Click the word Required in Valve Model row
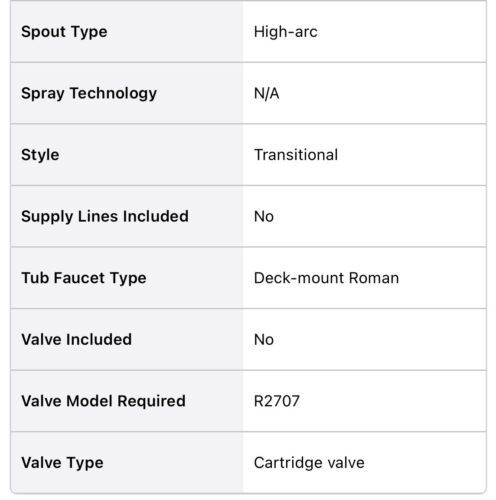The image size is (496, 500). pos(152,401)
